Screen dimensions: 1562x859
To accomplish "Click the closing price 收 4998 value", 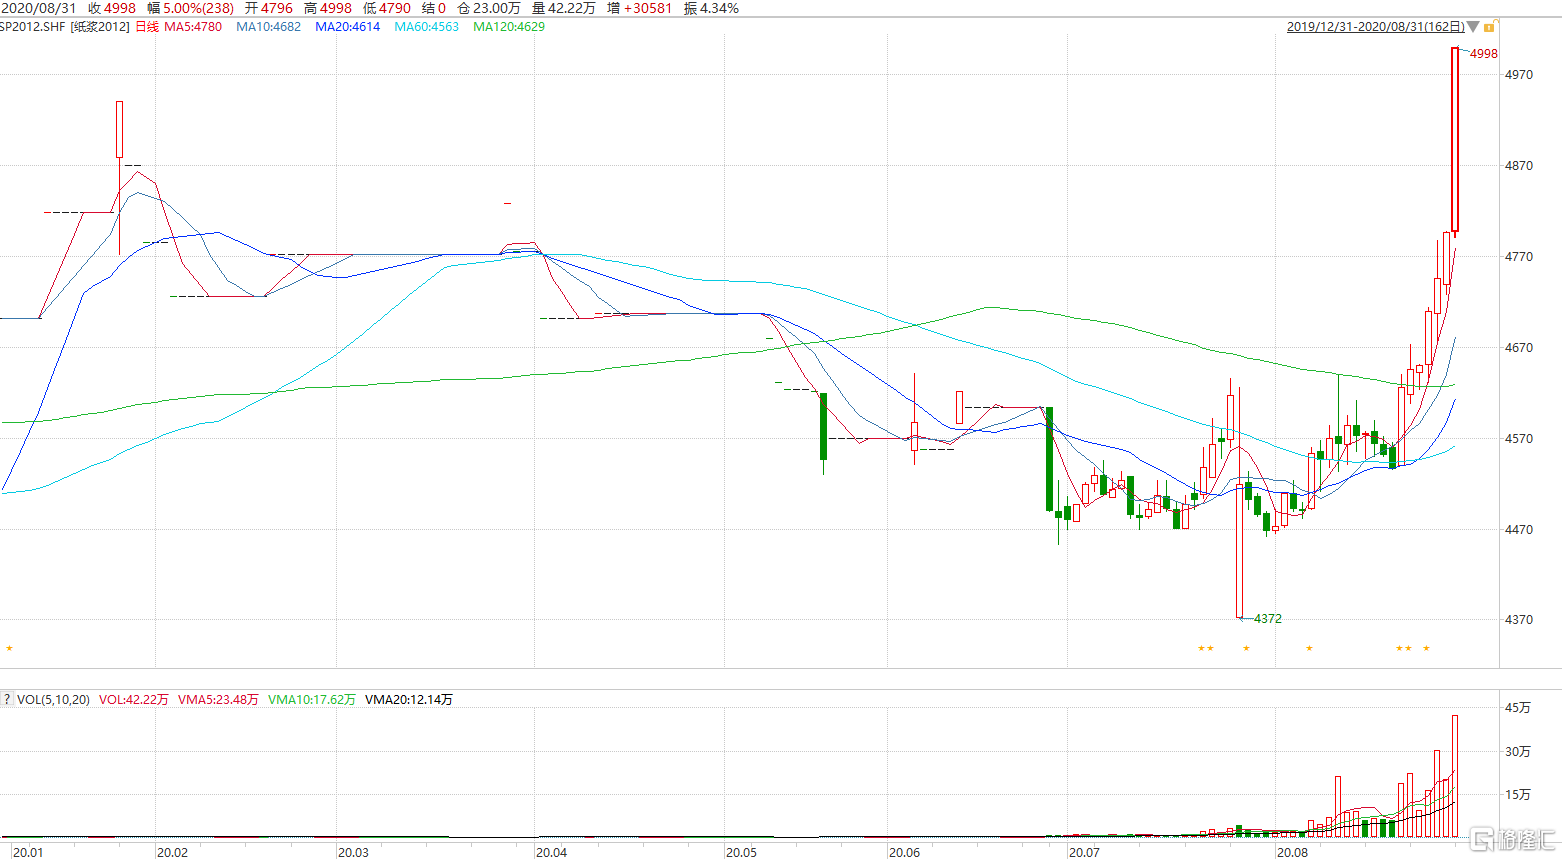I will click(x=112, y=8).
